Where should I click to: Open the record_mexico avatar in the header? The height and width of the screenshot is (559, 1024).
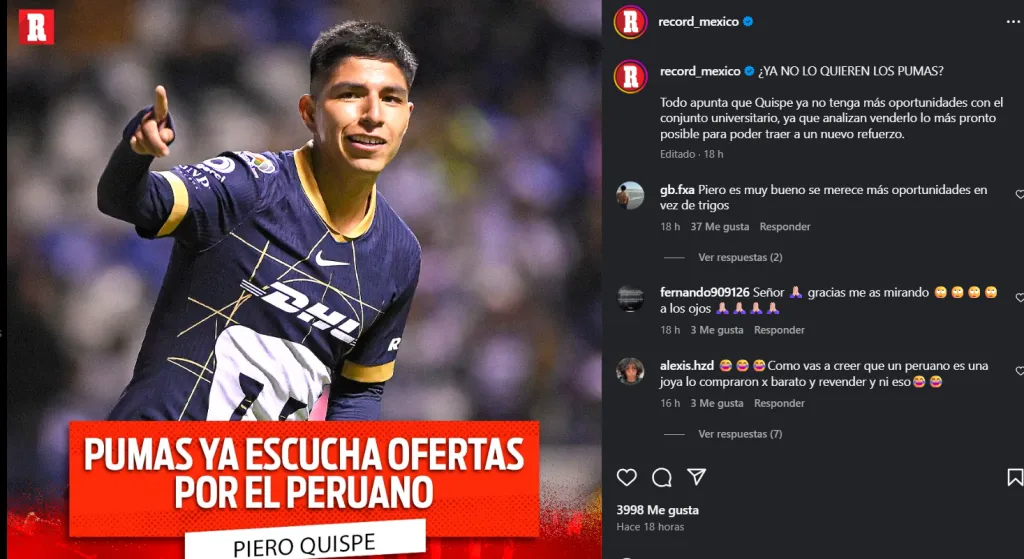(x=630, y=22)
